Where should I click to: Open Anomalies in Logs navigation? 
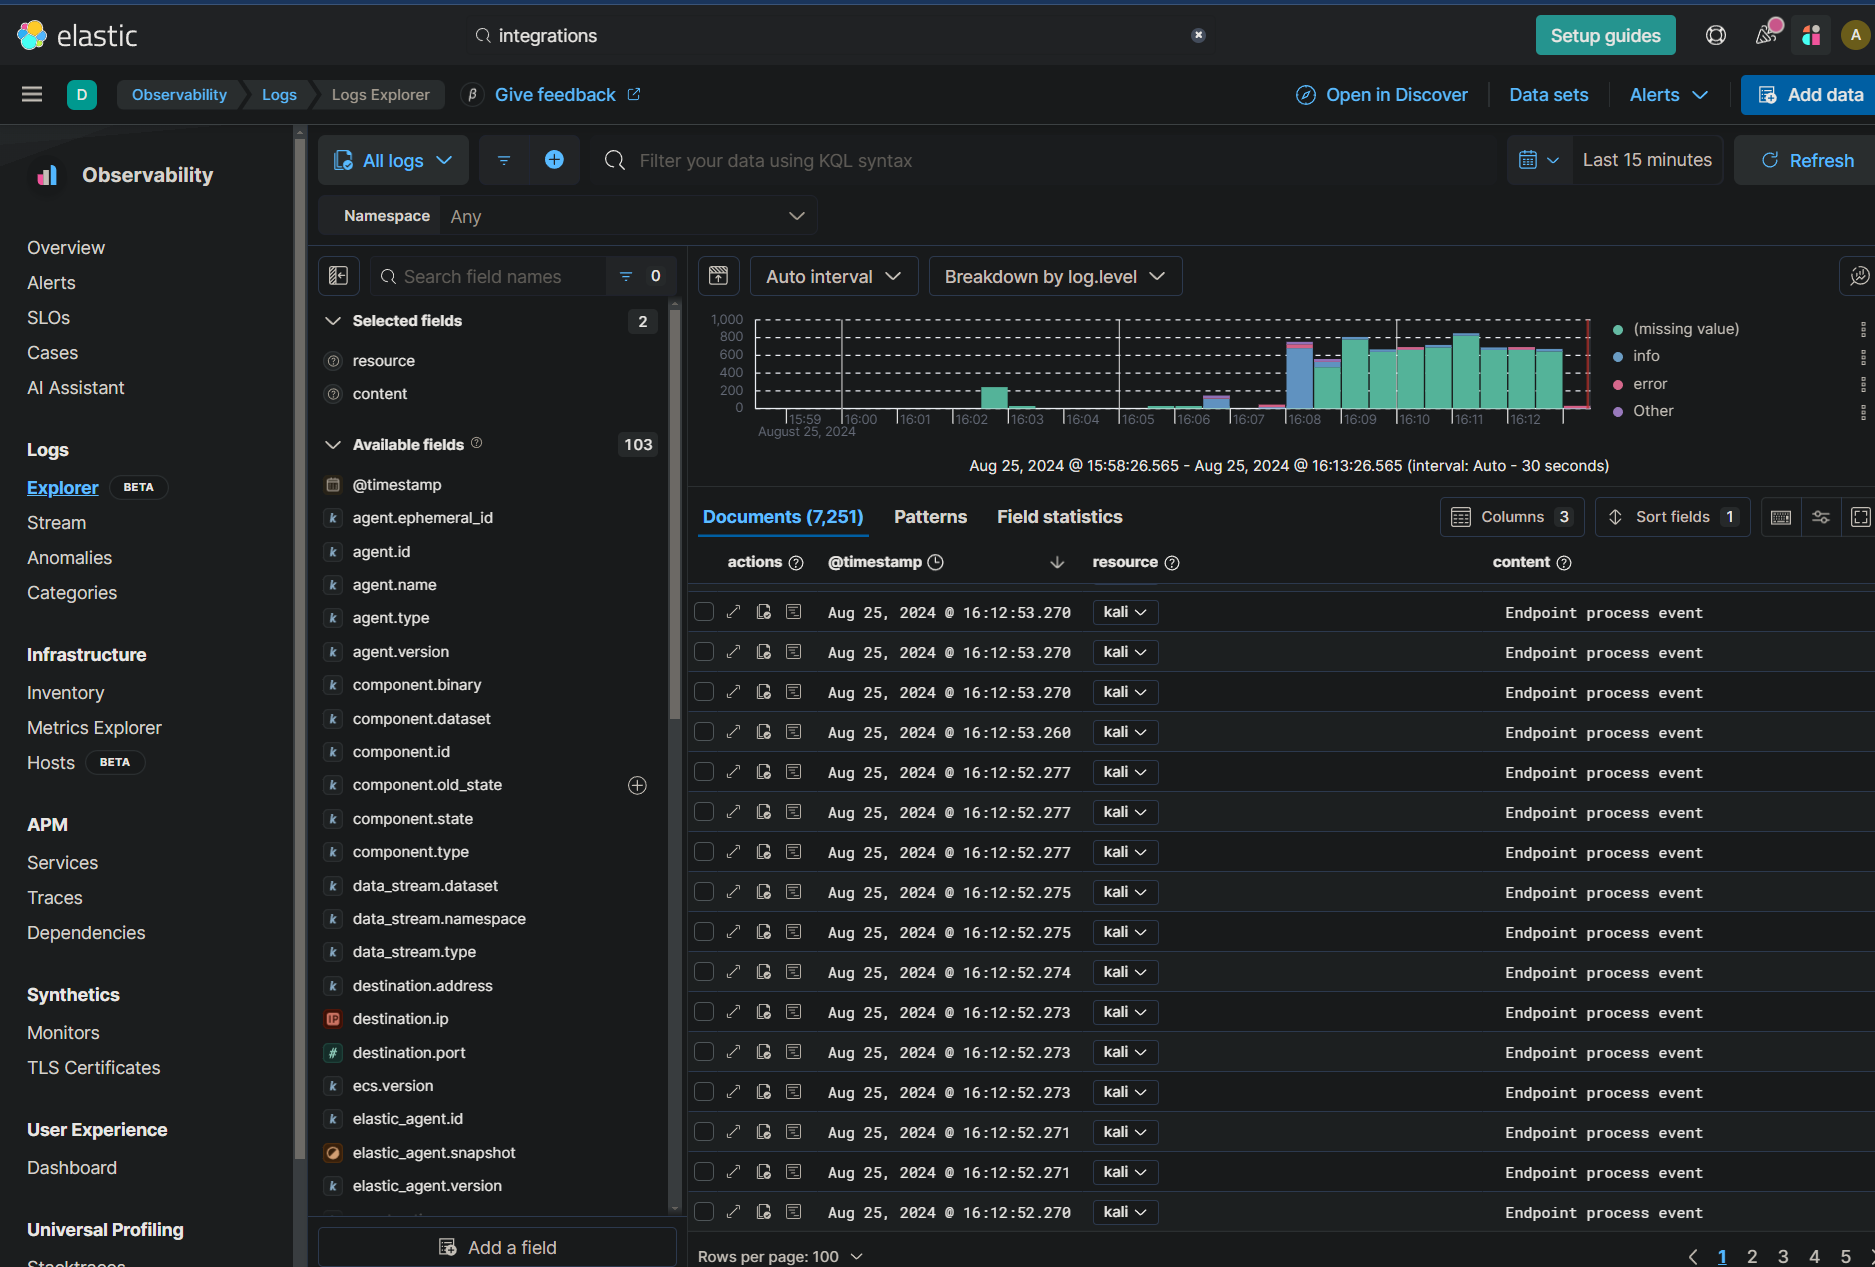click(x=69, y=558)
